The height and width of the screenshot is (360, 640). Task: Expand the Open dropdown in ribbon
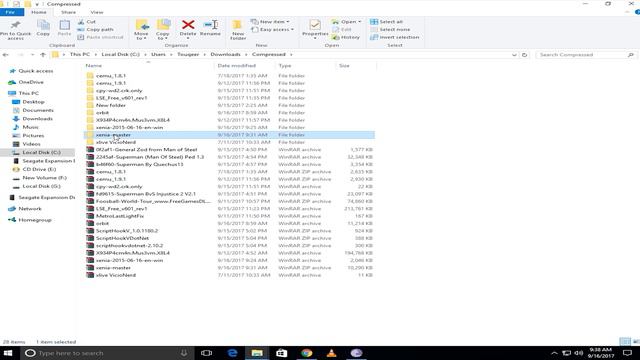coord(346,22)
